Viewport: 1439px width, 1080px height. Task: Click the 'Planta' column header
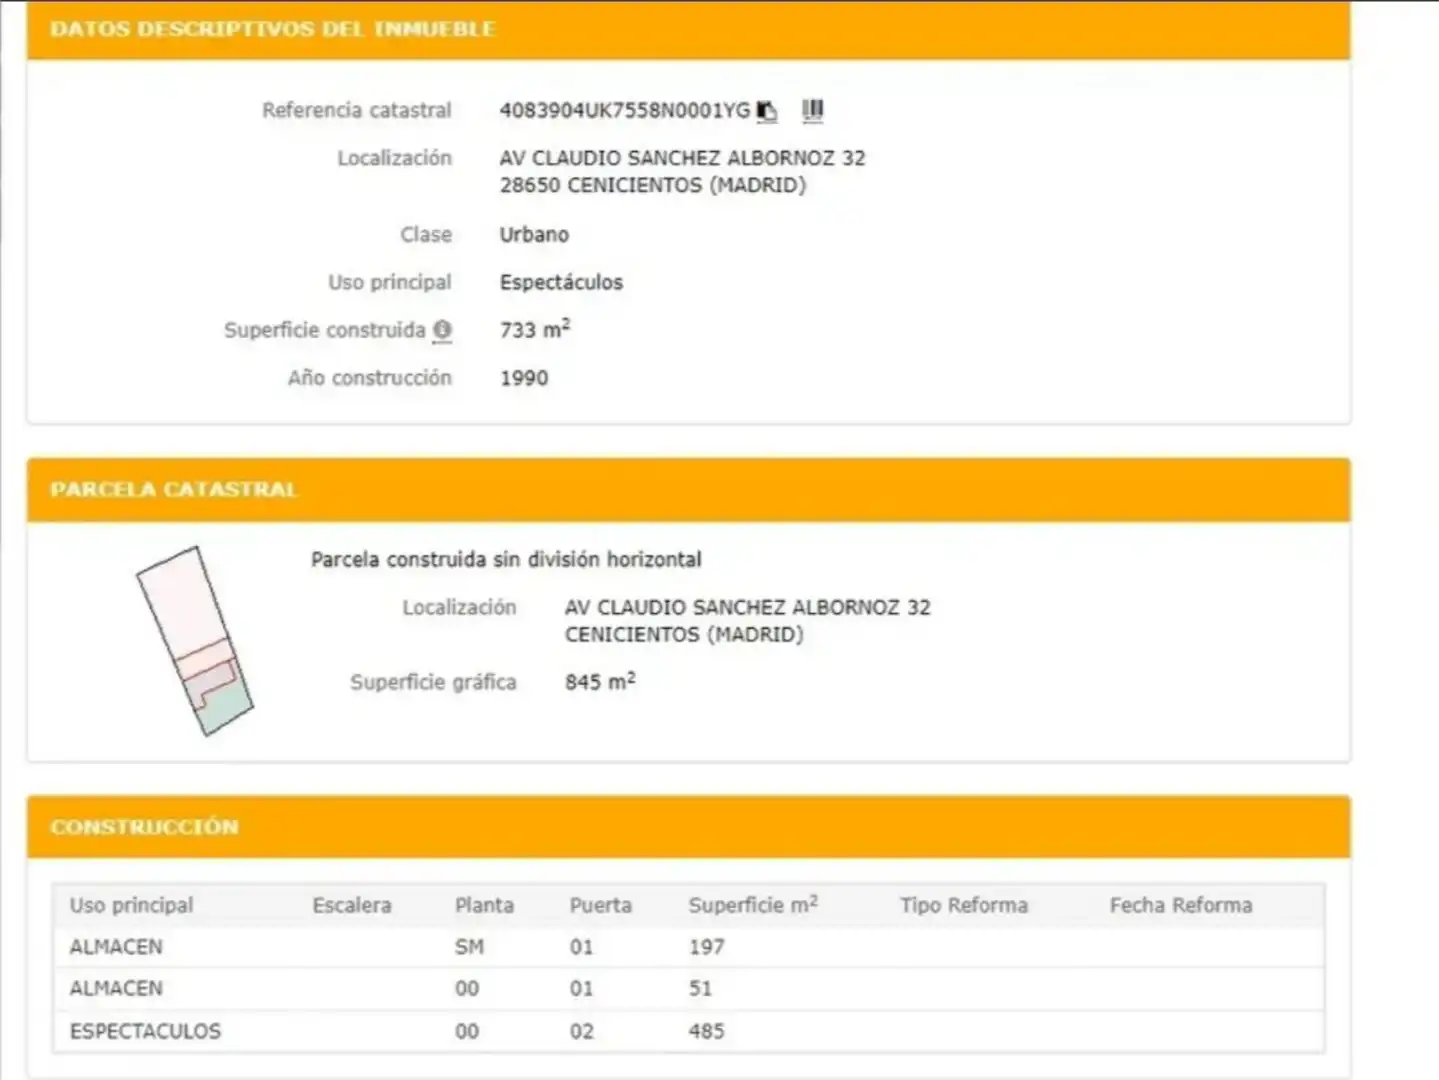point(484,905)
